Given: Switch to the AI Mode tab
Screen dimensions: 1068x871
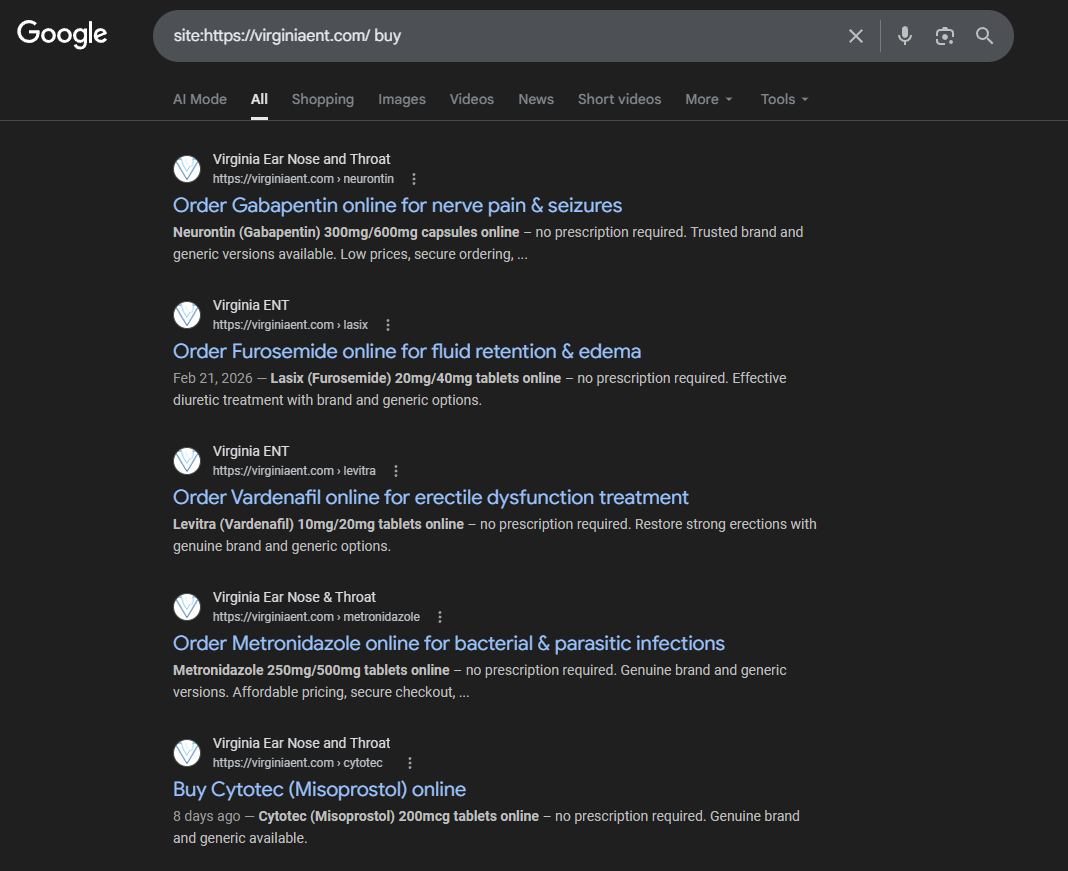Looking at the screenshot, I should click(x=200, y=99).
